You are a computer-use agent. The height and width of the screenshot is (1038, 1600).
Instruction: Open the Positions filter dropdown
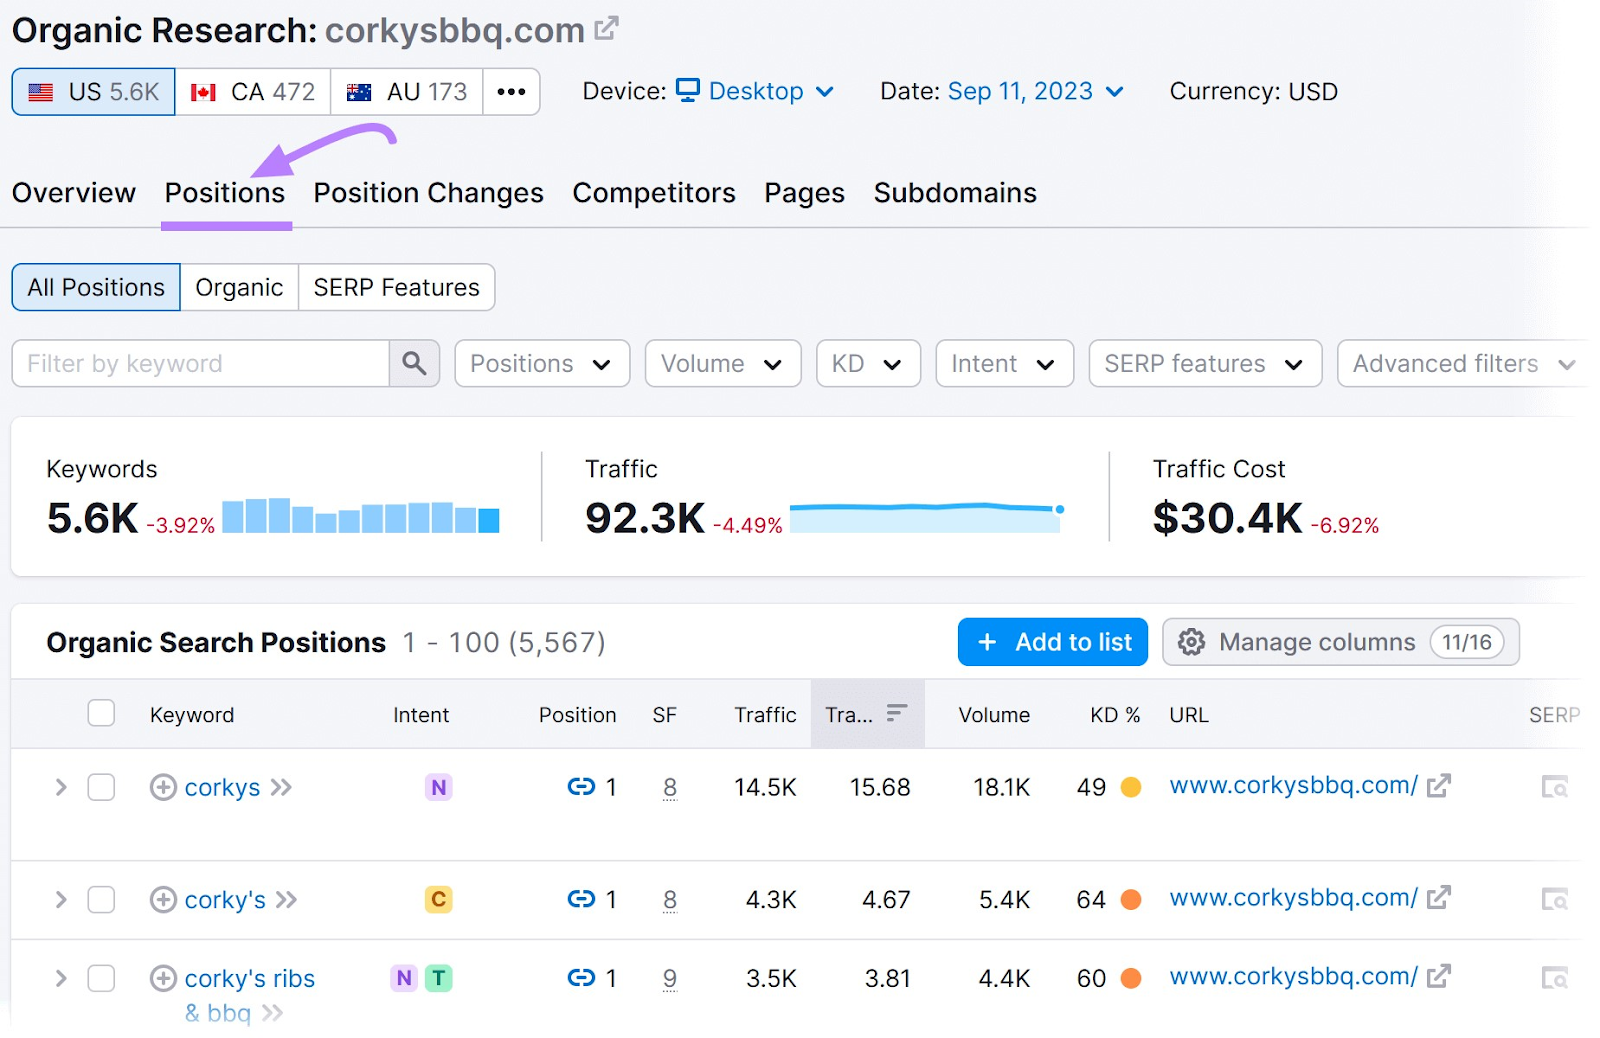[542, 363]
